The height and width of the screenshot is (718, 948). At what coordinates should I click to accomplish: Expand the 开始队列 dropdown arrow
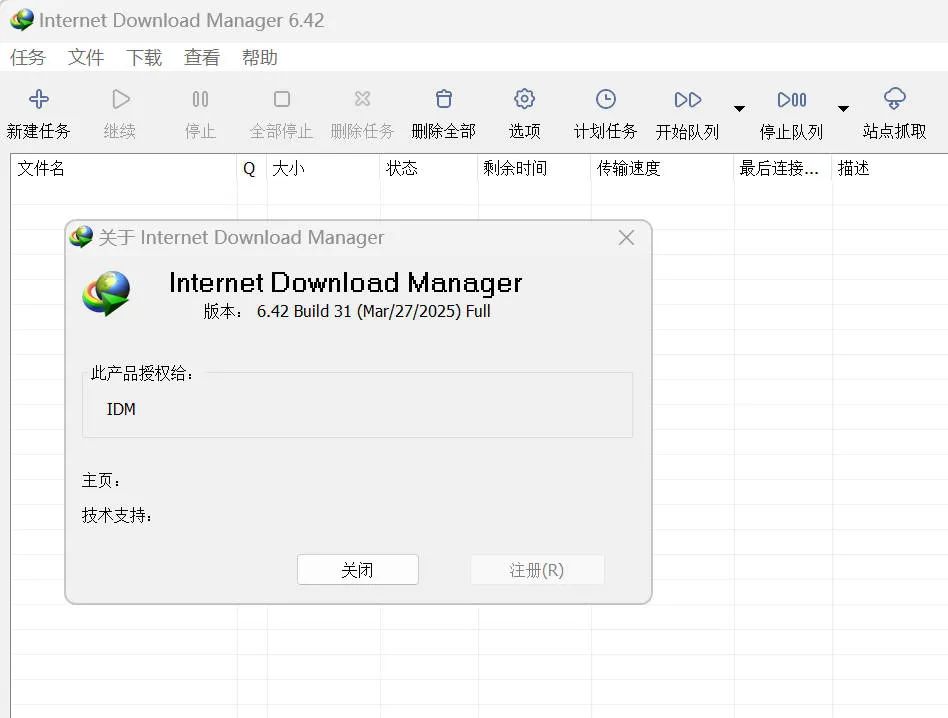[x=739, y=109]
